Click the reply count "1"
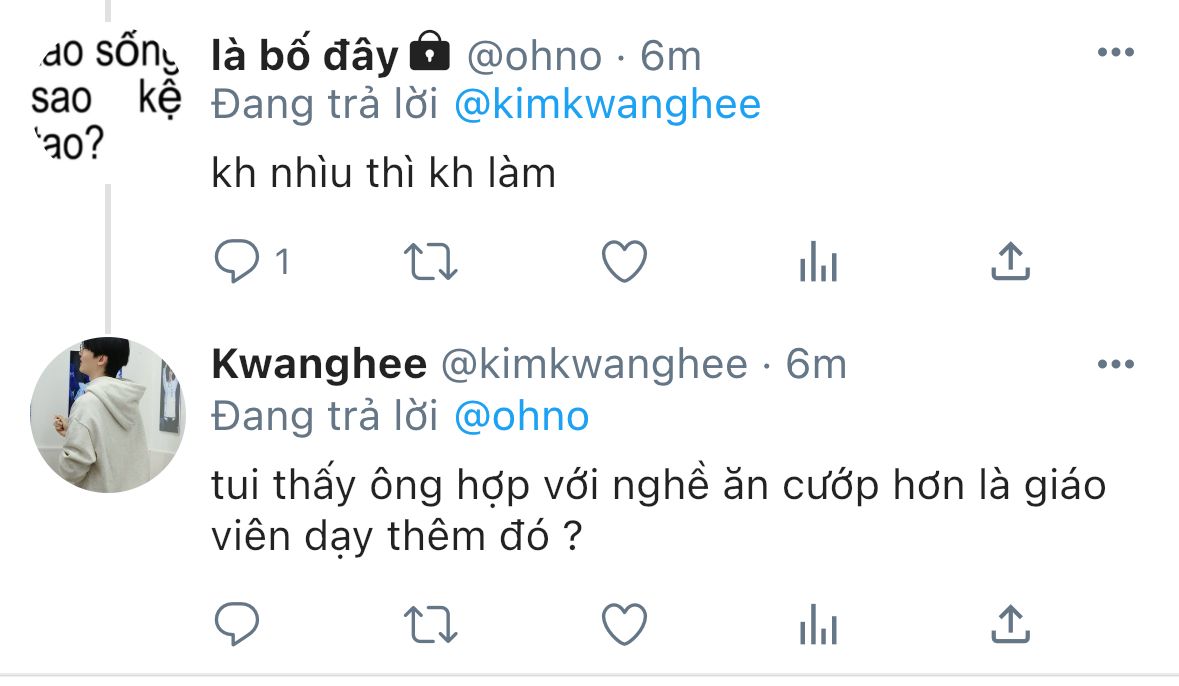Image resolution: width=1179 pixels, height=686 pixels. point(282,263)
